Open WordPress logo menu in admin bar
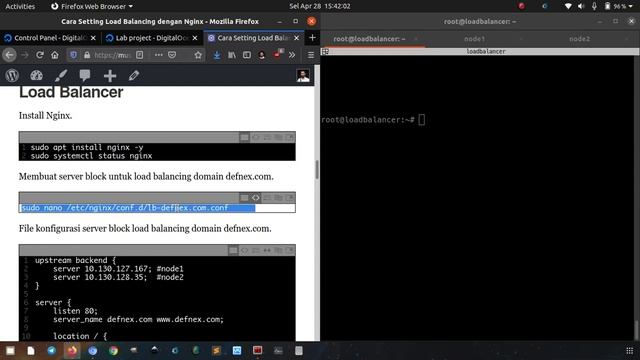The width and height of the screenshot is (640, 360). pos(12,76)
